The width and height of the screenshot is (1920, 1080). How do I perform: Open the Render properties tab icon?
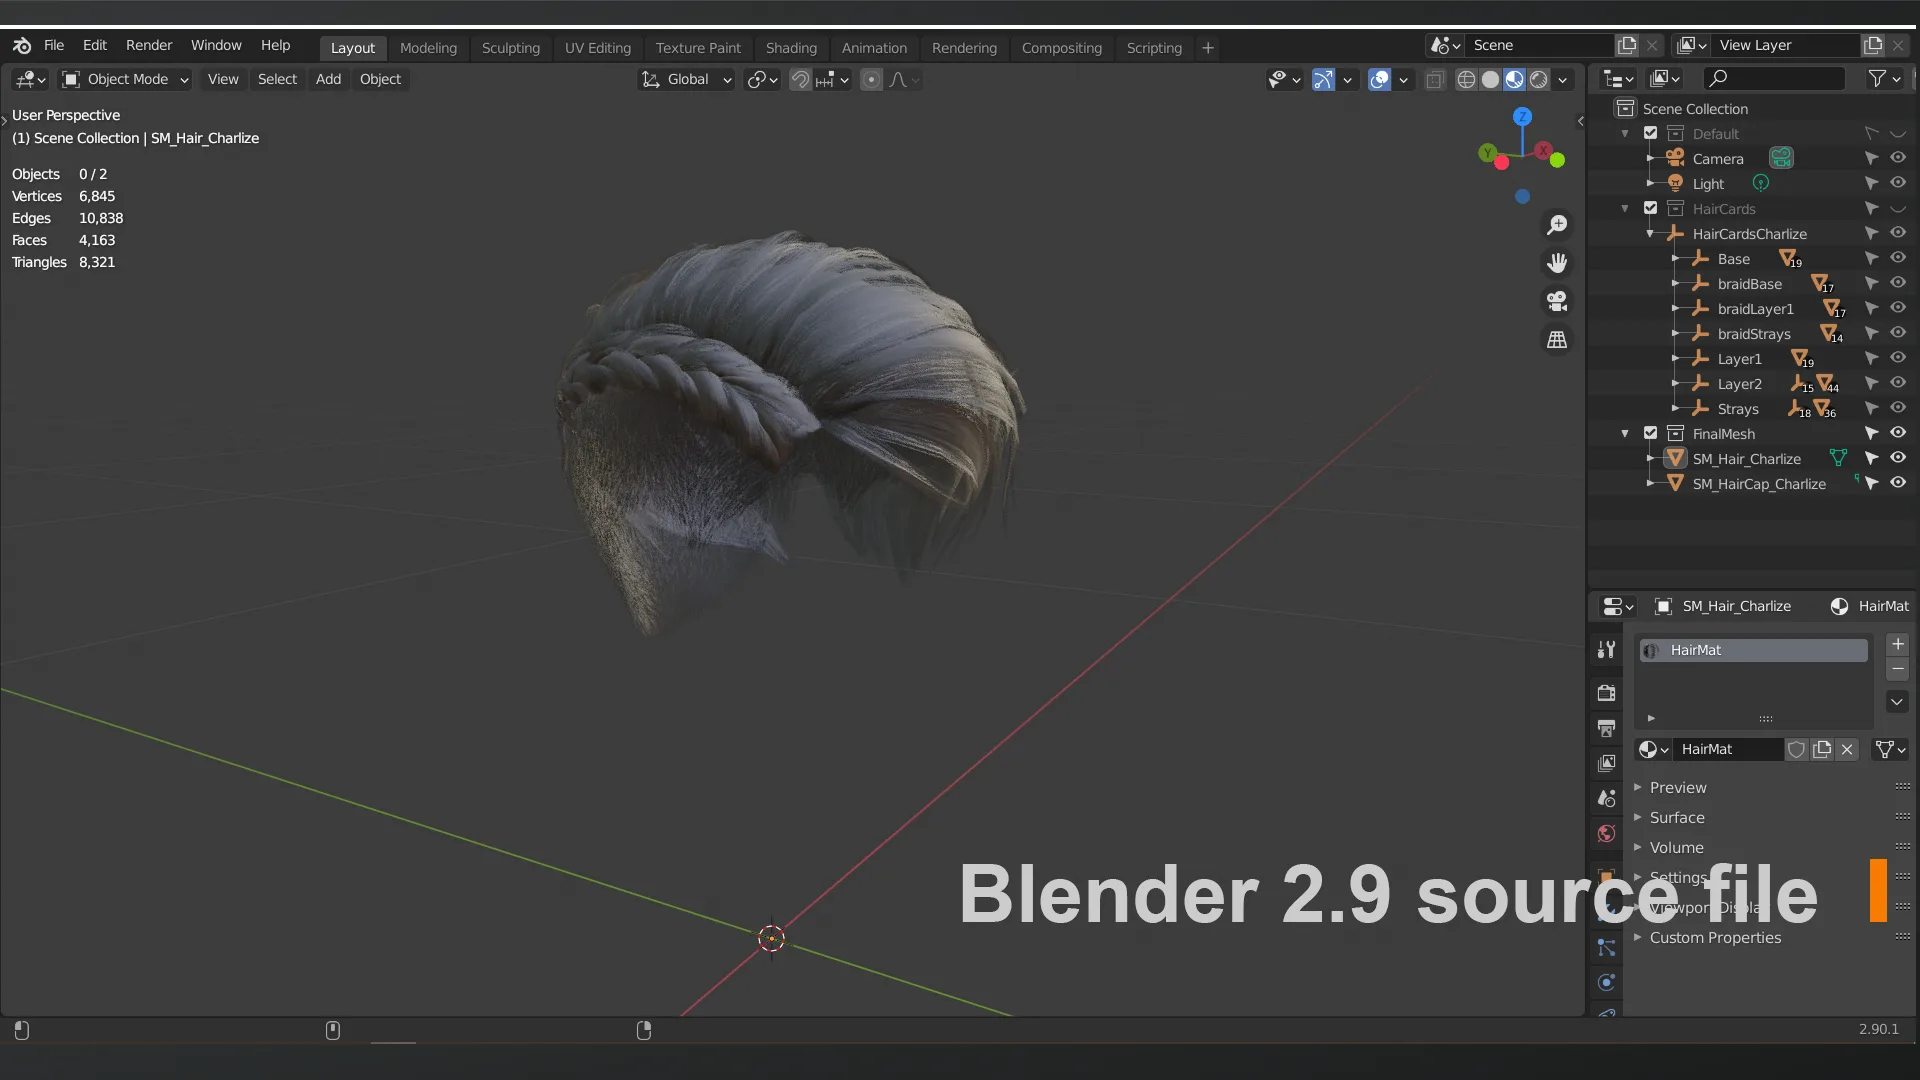1607,692
